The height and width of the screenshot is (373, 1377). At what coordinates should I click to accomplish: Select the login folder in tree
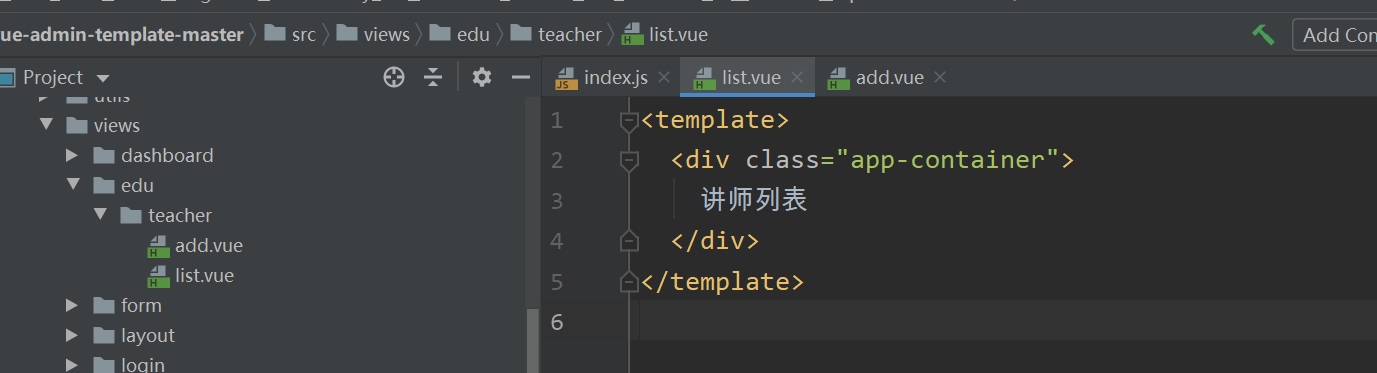[129, 365]
